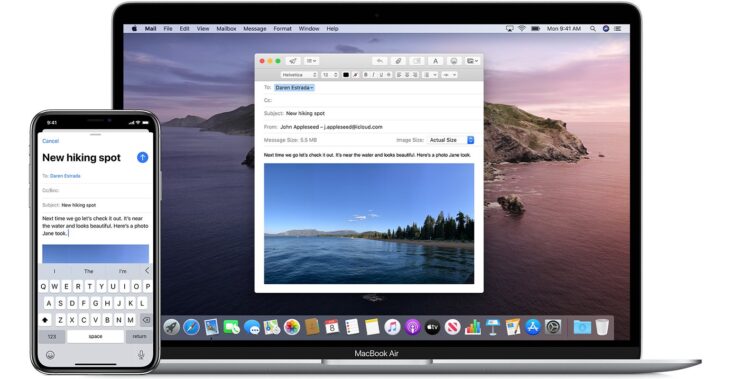Screen dimensions: 740x379
Task: Tap the blue send arrow on the iPhone
Action: pyautogui.click(x=143, y=158)
